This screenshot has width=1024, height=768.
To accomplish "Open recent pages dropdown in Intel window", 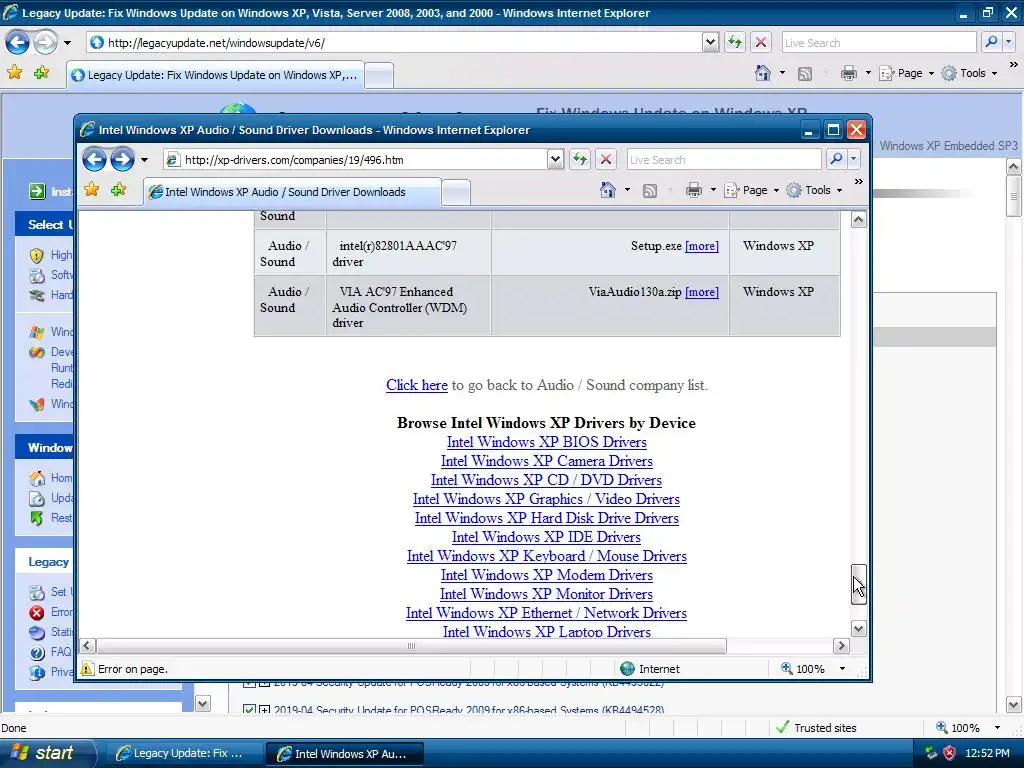I will (144, 160).
